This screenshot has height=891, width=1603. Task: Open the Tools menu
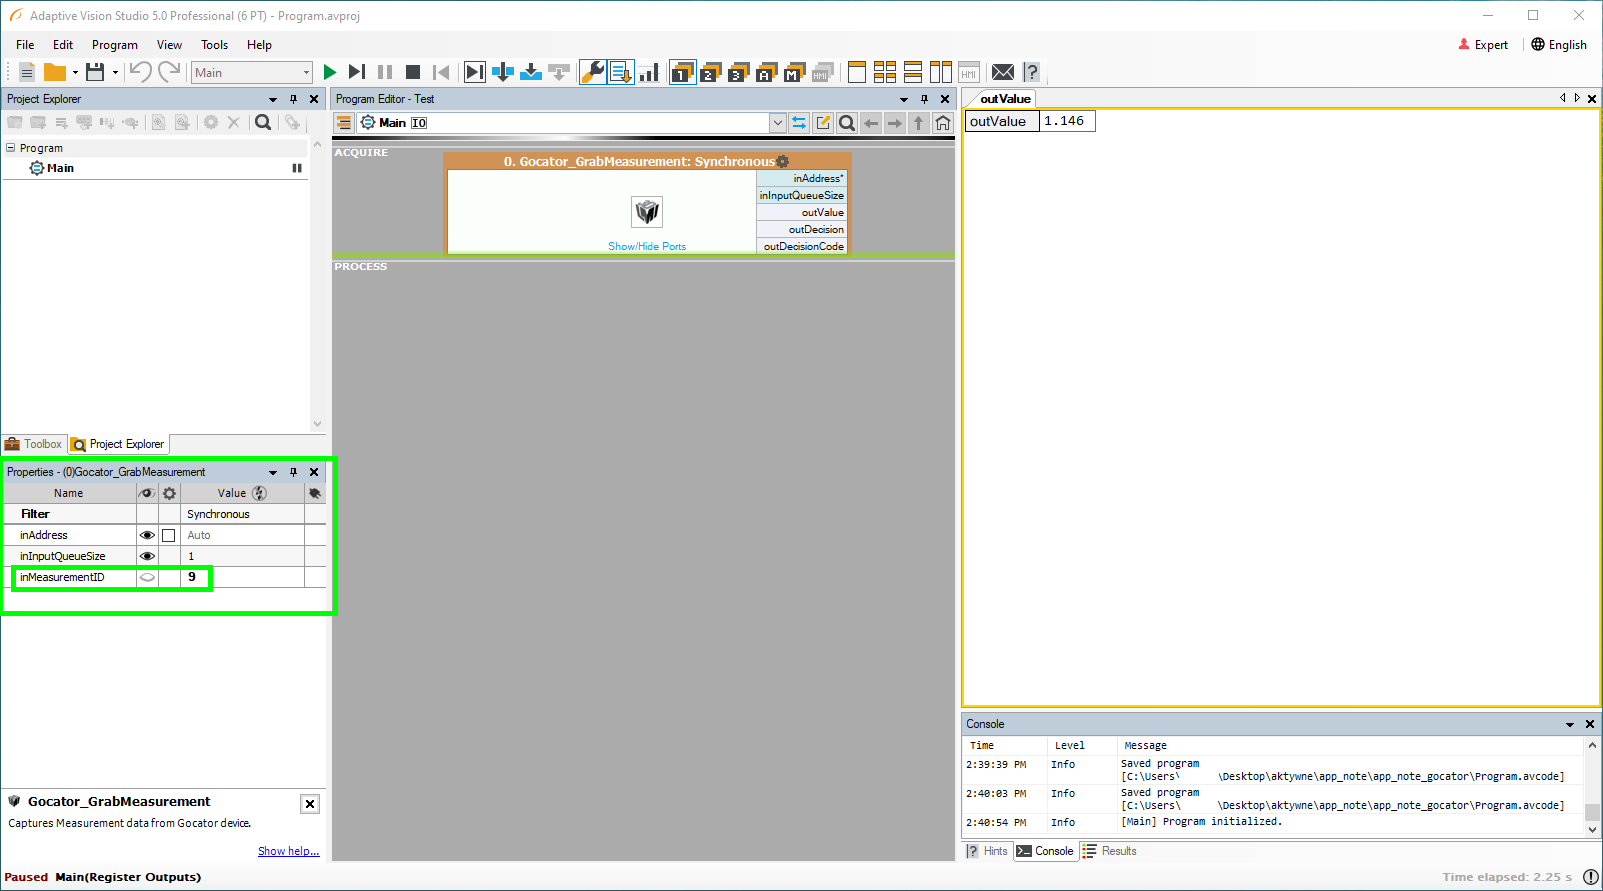click(x=214, y=45)
